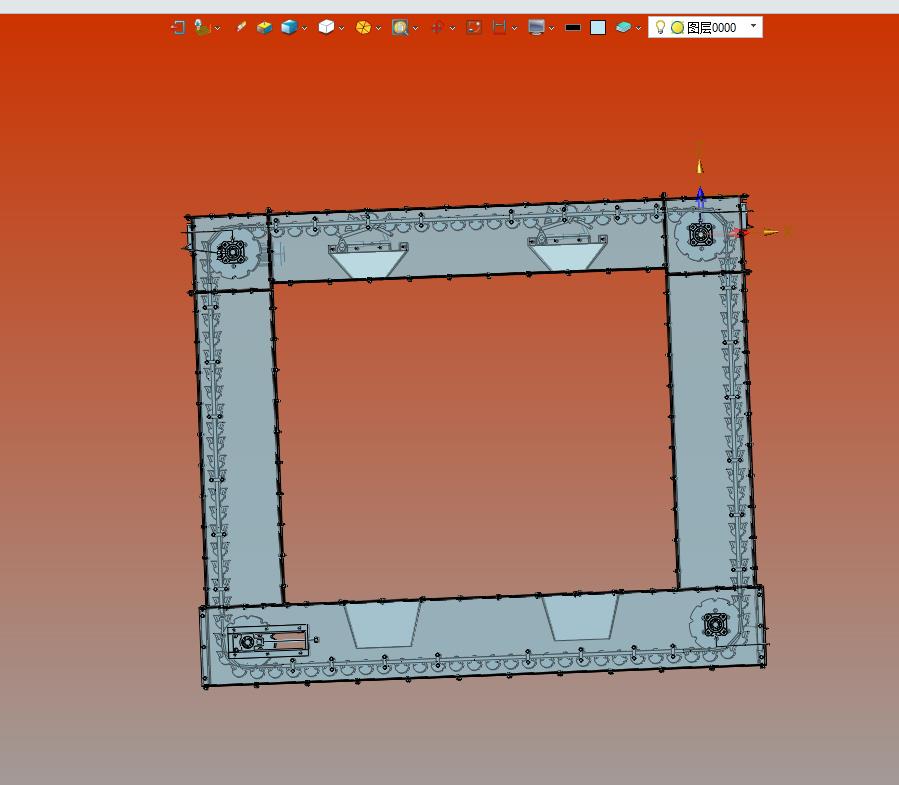Click the white cube icon
The image size is (899, 785).
326,28
